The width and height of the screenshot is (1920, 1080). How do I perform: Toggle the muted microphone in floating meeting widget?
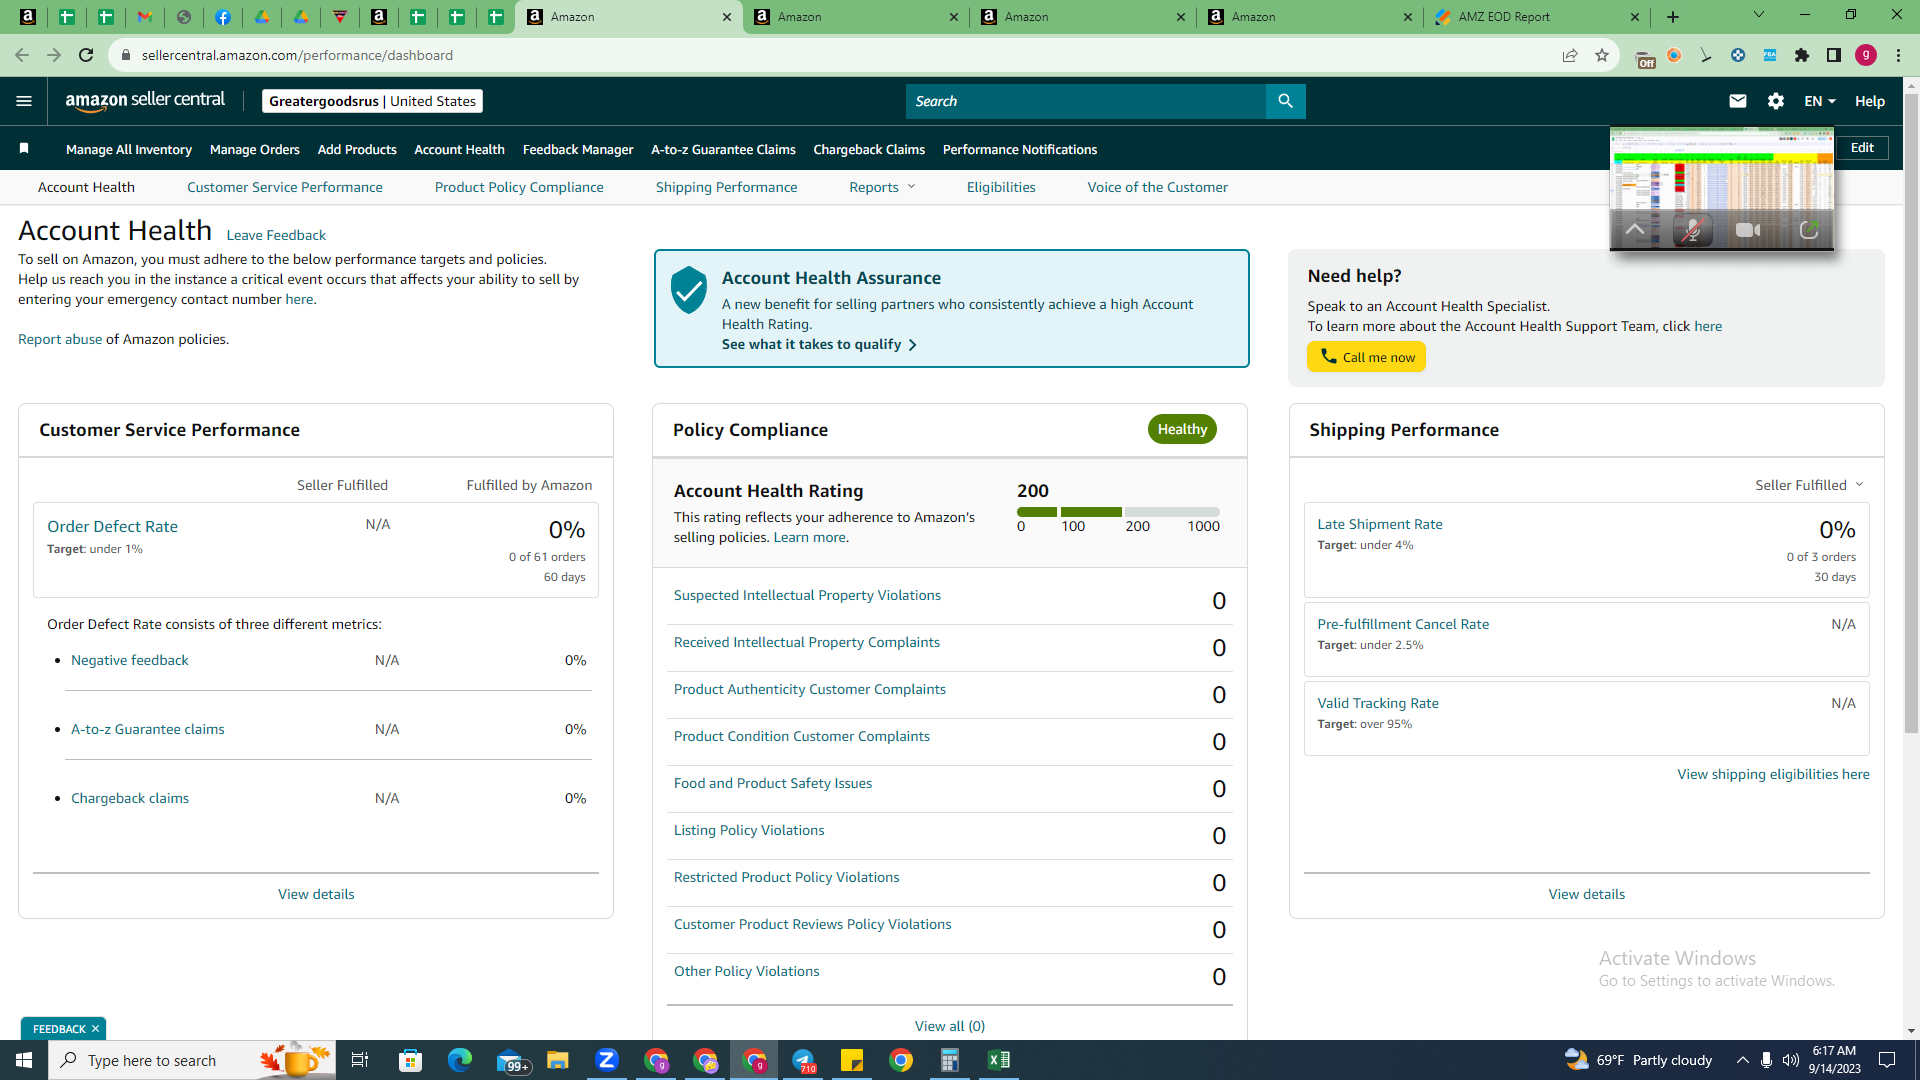pos(1692,230)
